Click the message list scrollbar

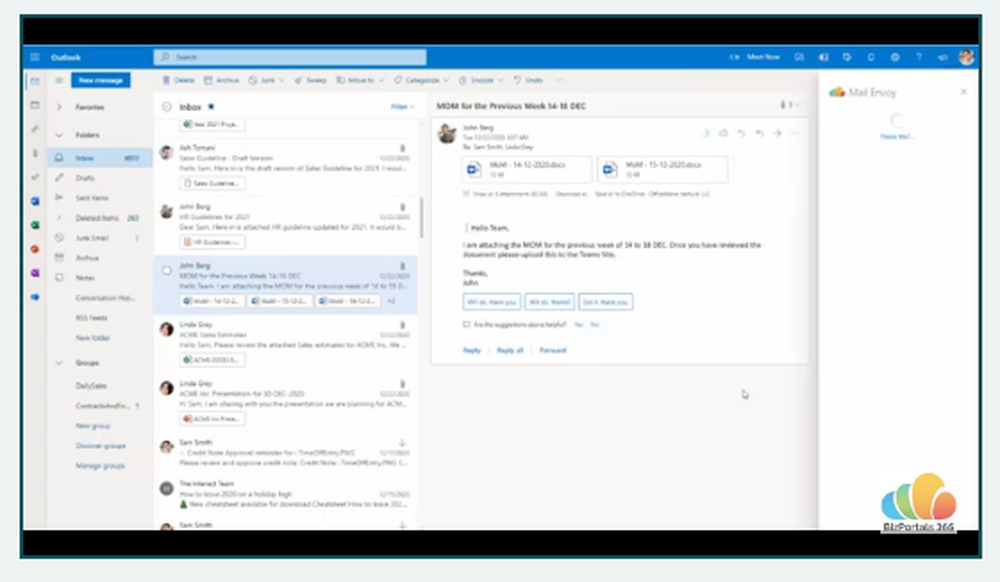421,217
